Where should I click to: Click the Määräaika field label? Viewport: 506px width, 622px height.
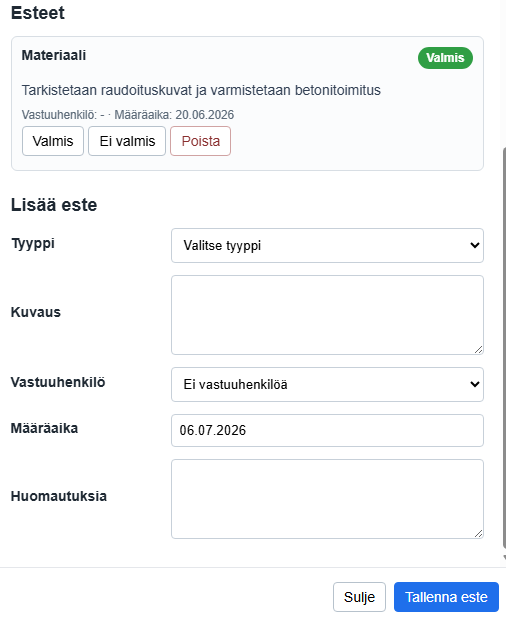tap(44, 428)
